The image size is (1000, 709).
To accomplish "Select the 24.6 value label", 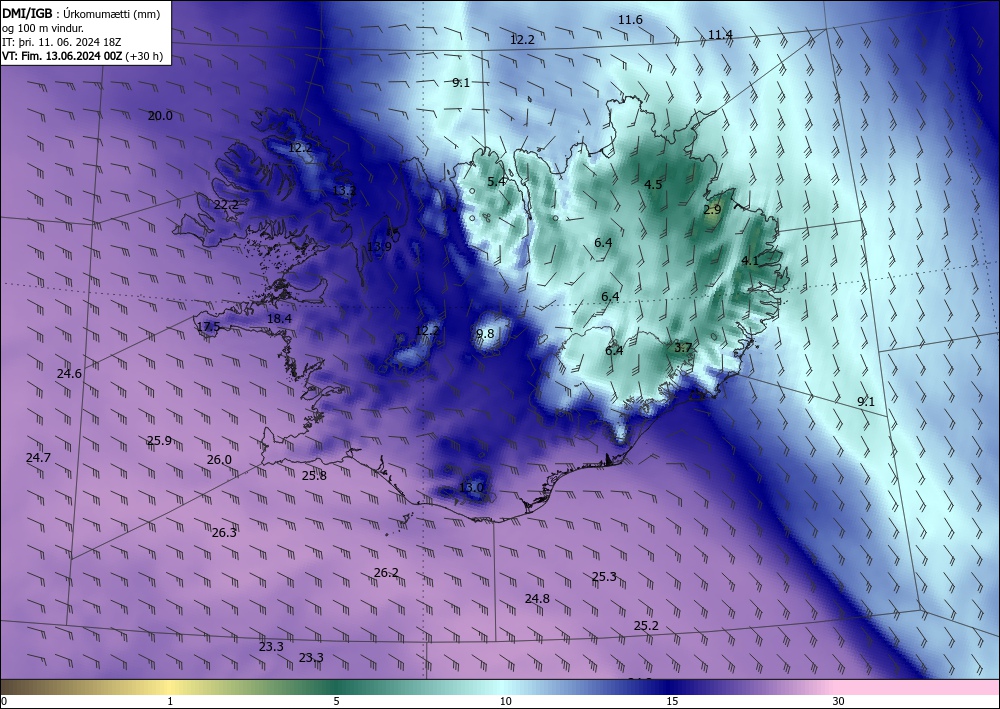I will coord(69,374).
